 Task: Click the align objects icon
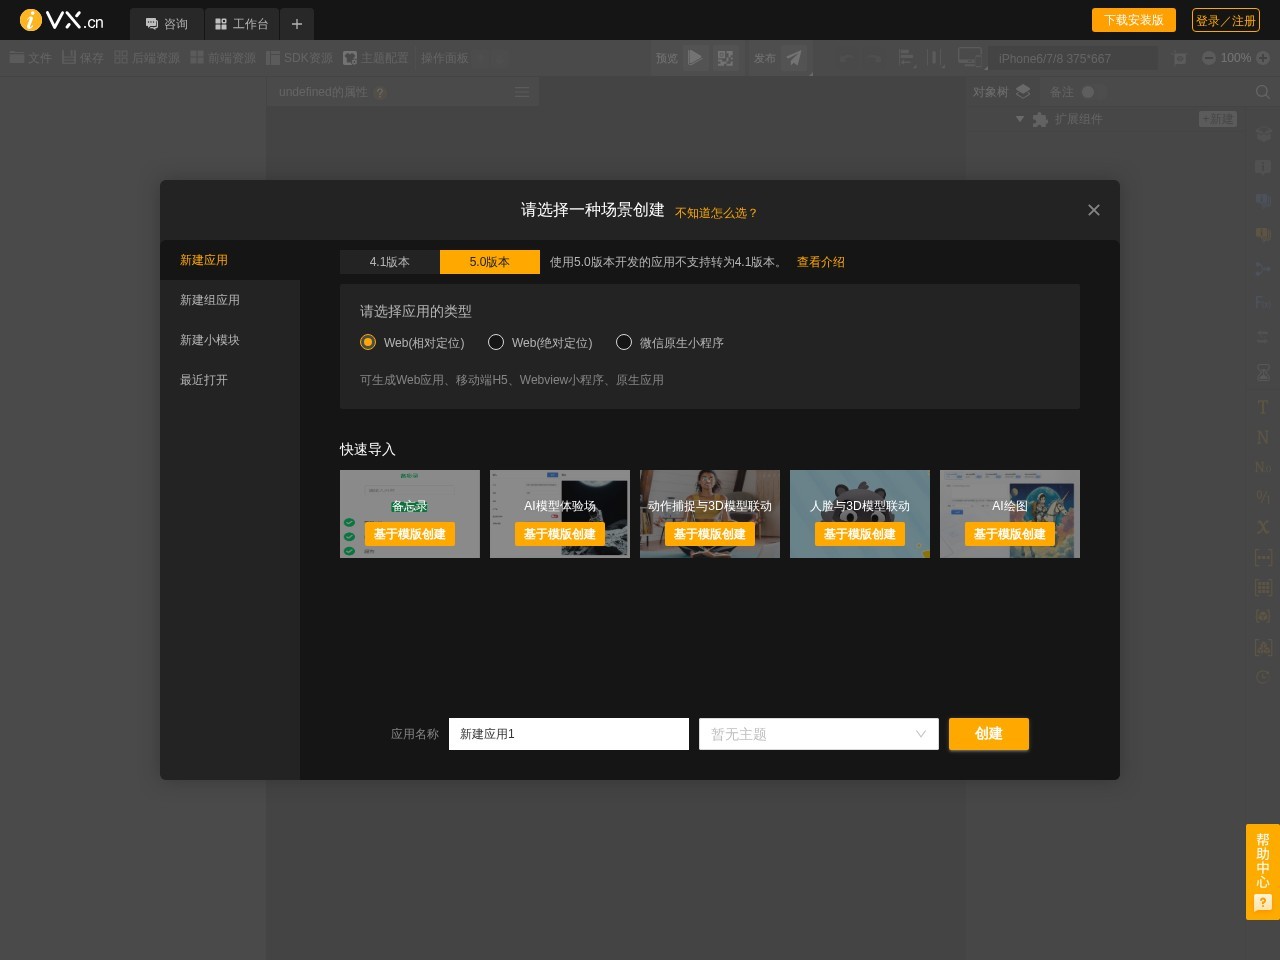907,58
